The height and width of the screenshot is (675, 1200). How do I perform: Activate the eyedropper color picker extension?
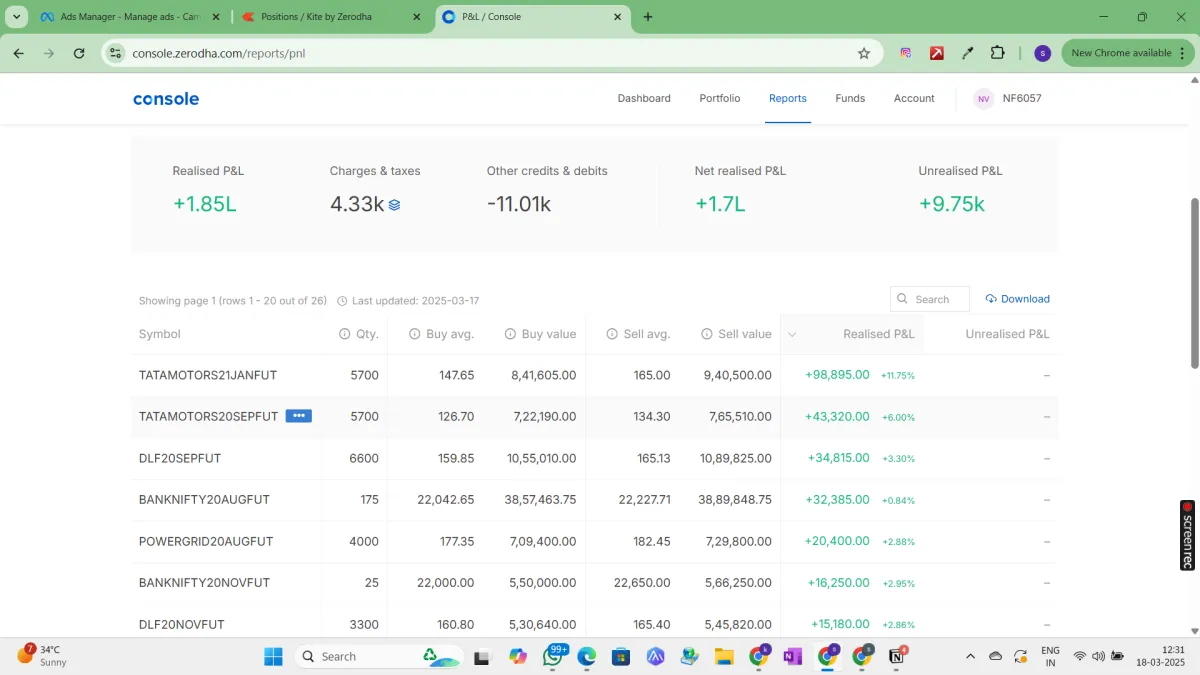pyautogui.click(x=967, y=53)
